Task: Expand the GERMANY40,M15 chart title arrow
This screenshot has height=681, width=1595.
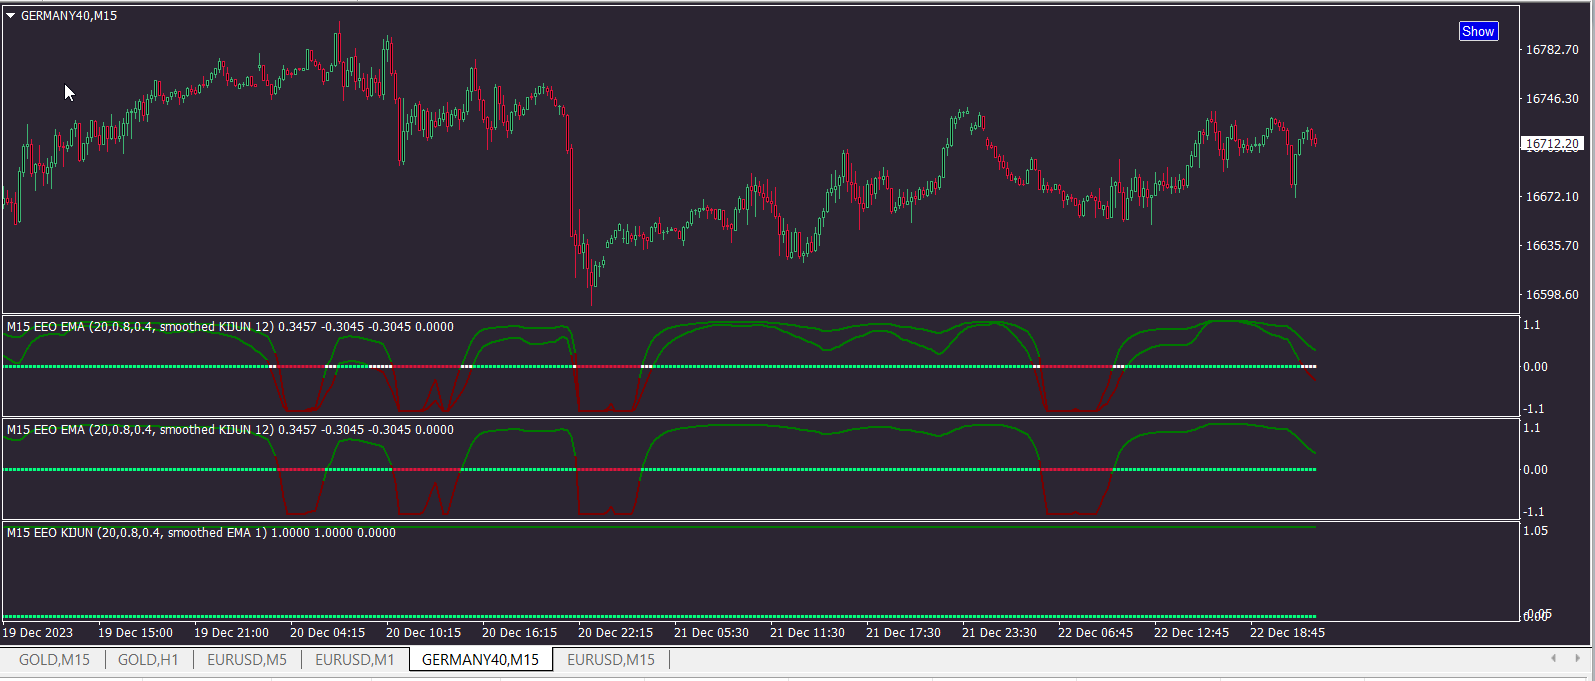Action: [x=11, y=16]
